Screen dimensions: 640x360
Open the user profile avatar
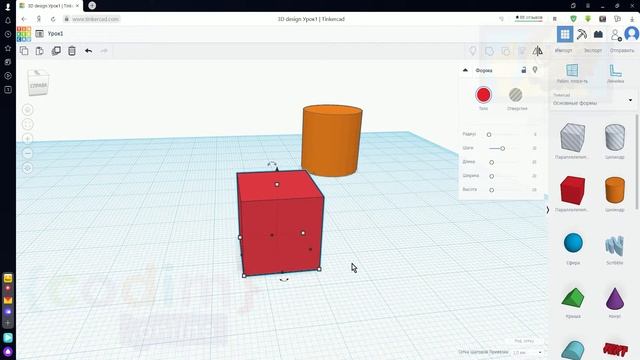pos(632,34)
